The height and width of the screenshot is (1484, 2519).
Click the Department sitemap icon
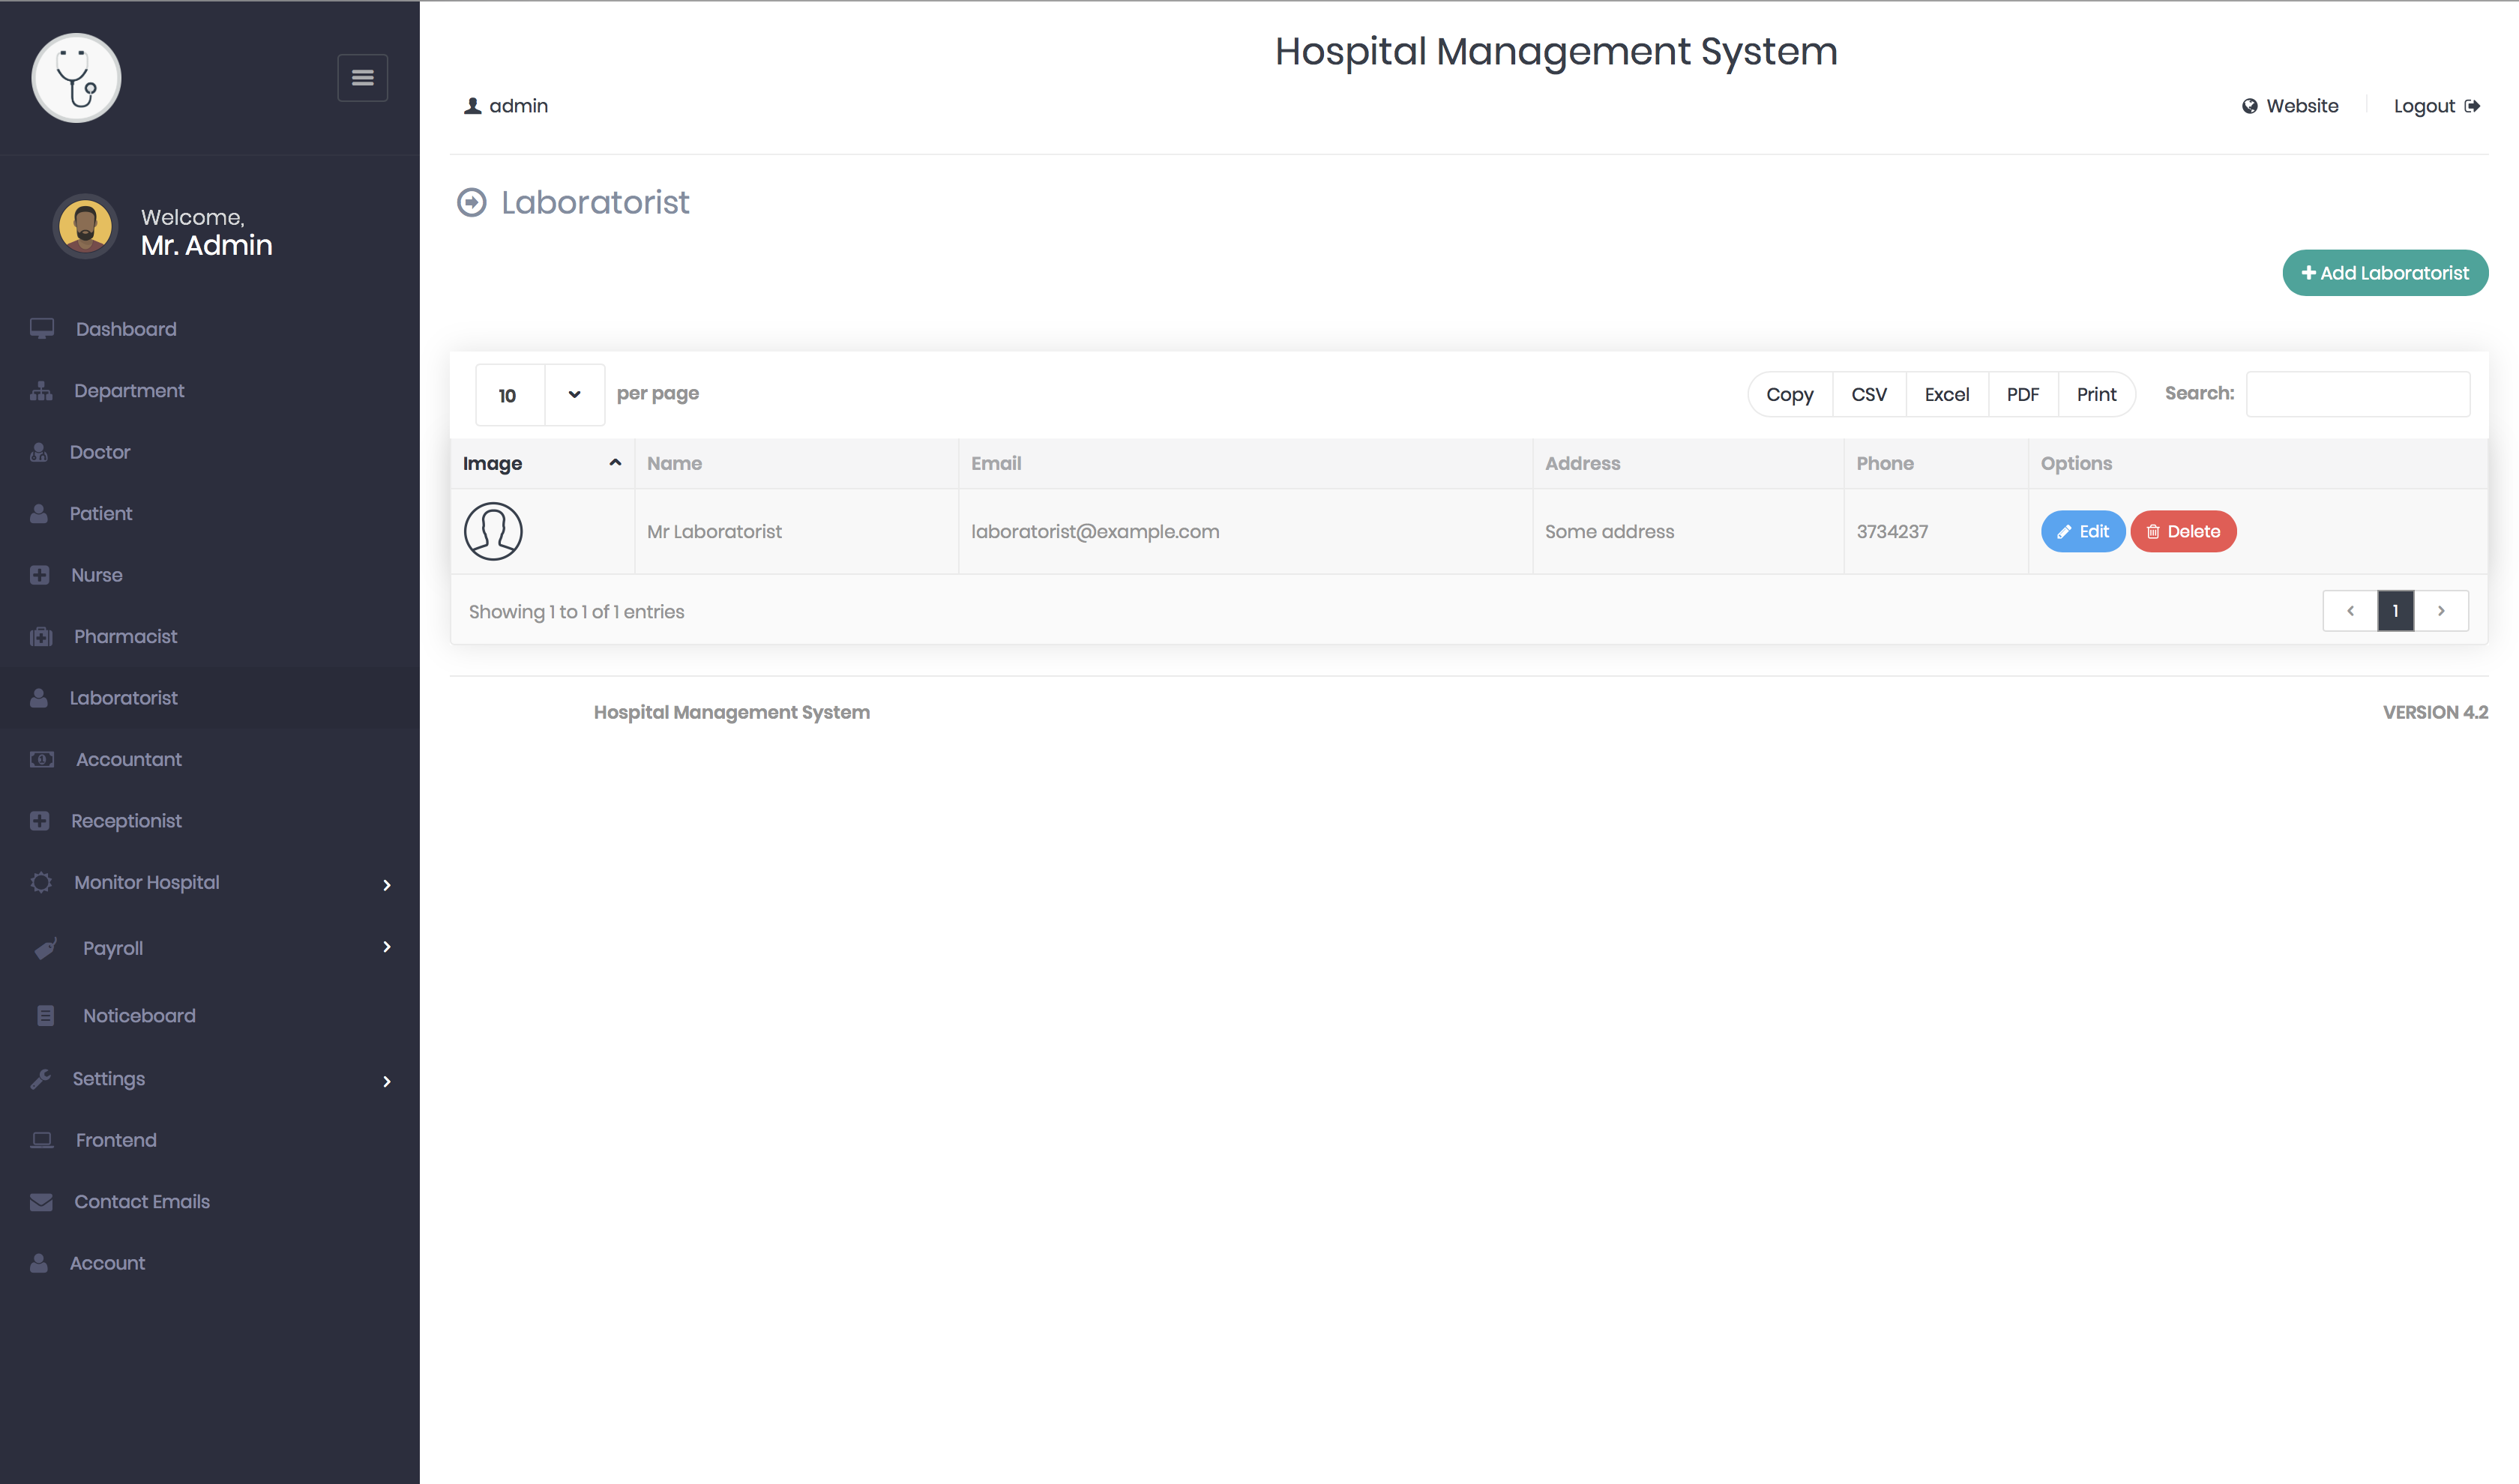click(x=41, y=391)
